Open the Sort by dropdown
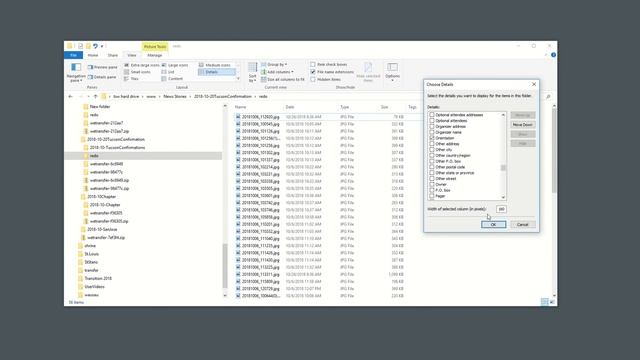Screen dimensions: 640x360 252,72
